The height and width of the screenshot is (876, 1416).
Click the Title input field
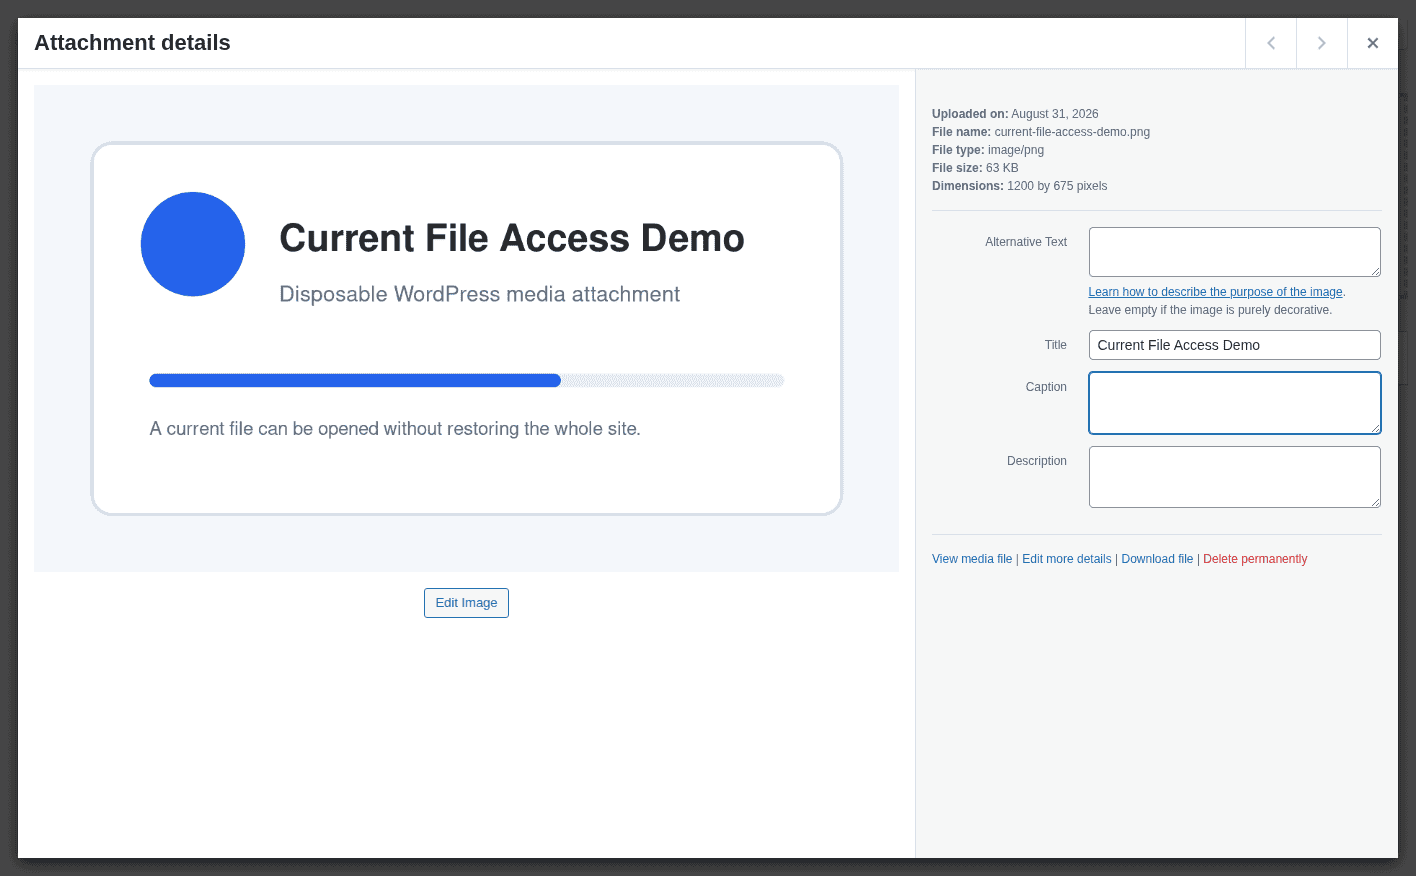[1234, 345]
